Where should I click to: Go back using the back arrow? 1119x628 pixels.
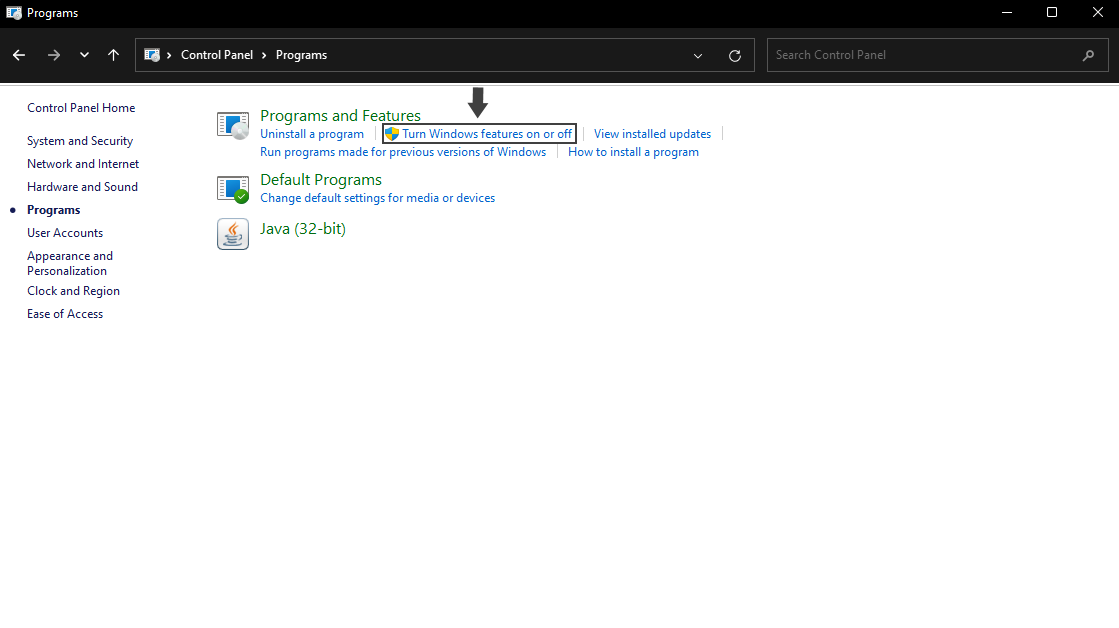coord(19,55)
